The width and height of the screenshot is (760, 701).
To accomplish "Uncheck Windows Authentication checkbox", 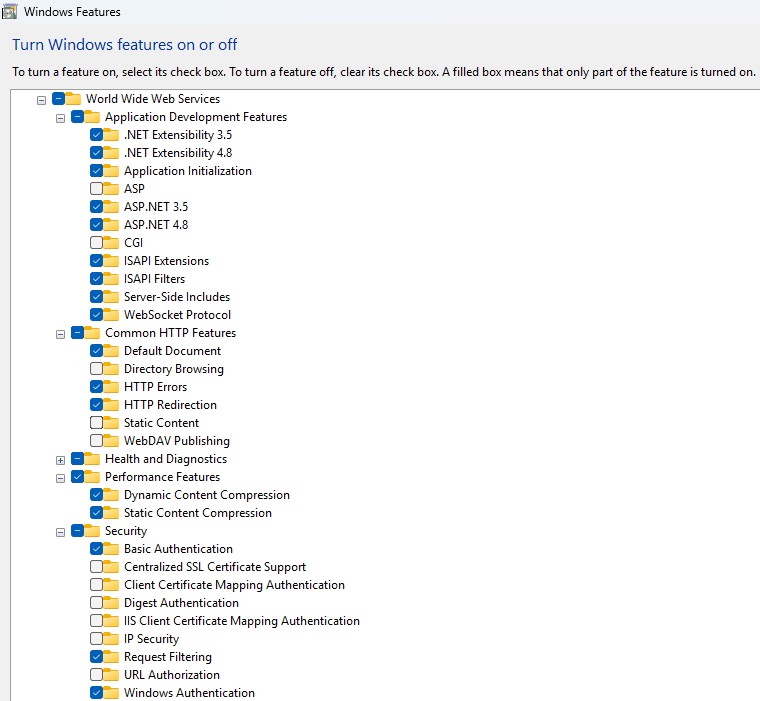I will click(96, 692).
